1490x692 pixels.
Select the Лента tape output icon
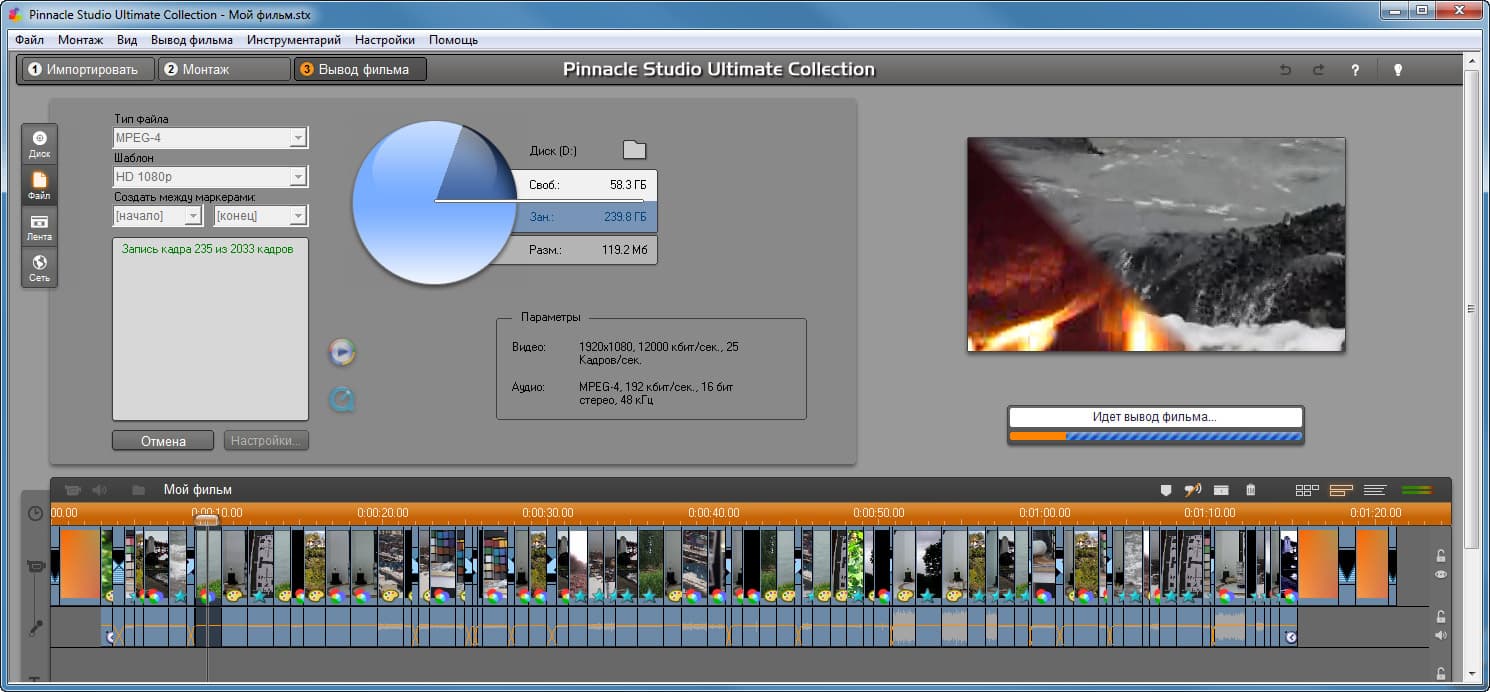click(x=39, y=227)
